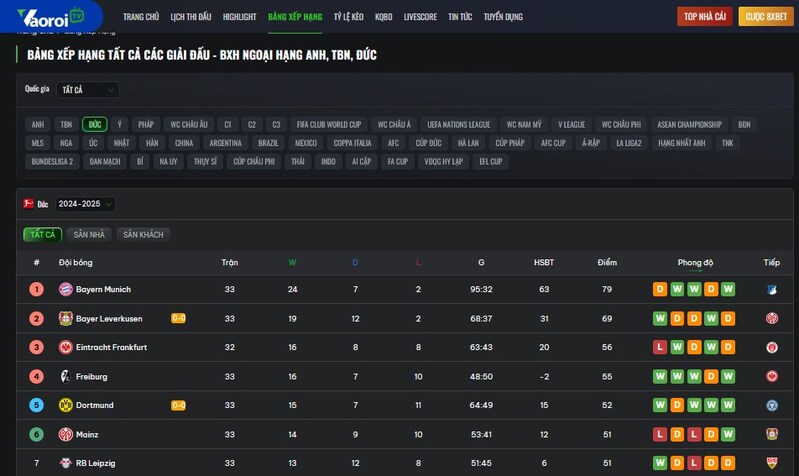This screenshot has width=799, height=476.
Task: Select the EFL CUP filter
Action: pyautogui.click(x=491, y=162)
